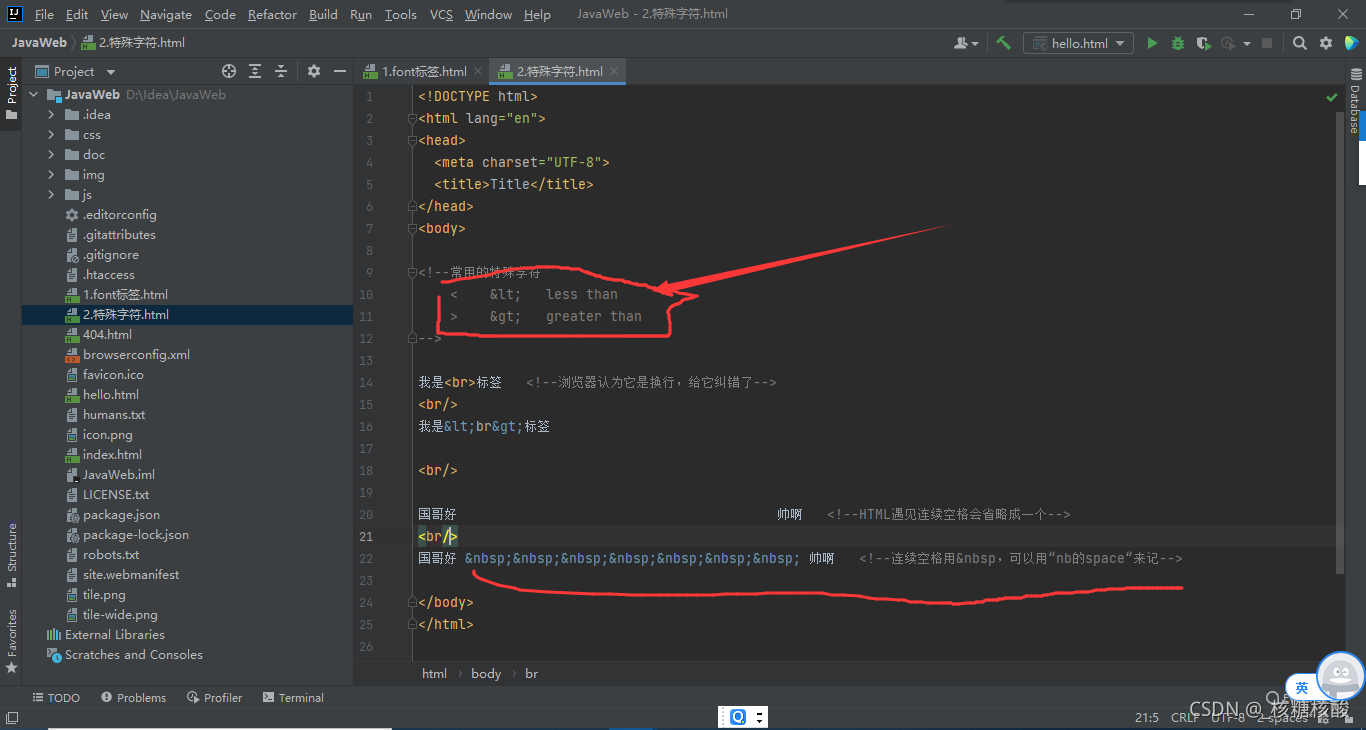Expand the .idea folder
Viewport: 1366px width, 730px height.
point(51,115)
